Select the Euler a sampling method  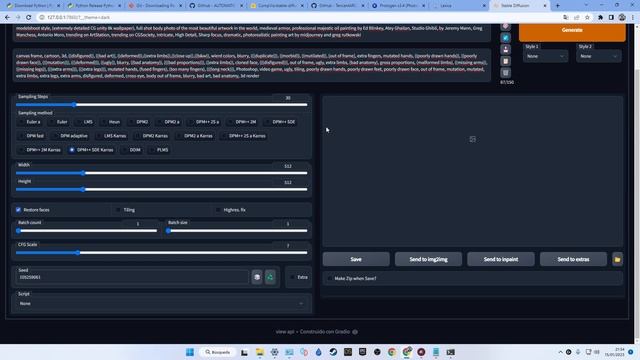point(30,122)
